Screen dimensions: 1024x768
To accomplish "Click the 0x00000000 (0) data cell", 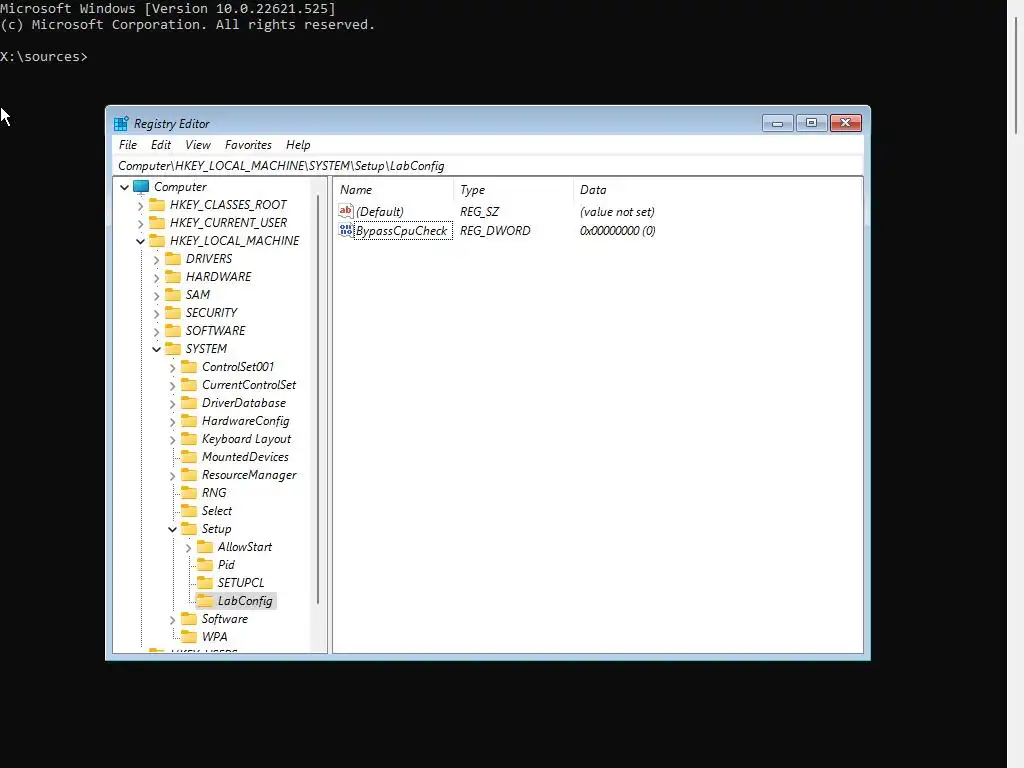I will (618, 231).
